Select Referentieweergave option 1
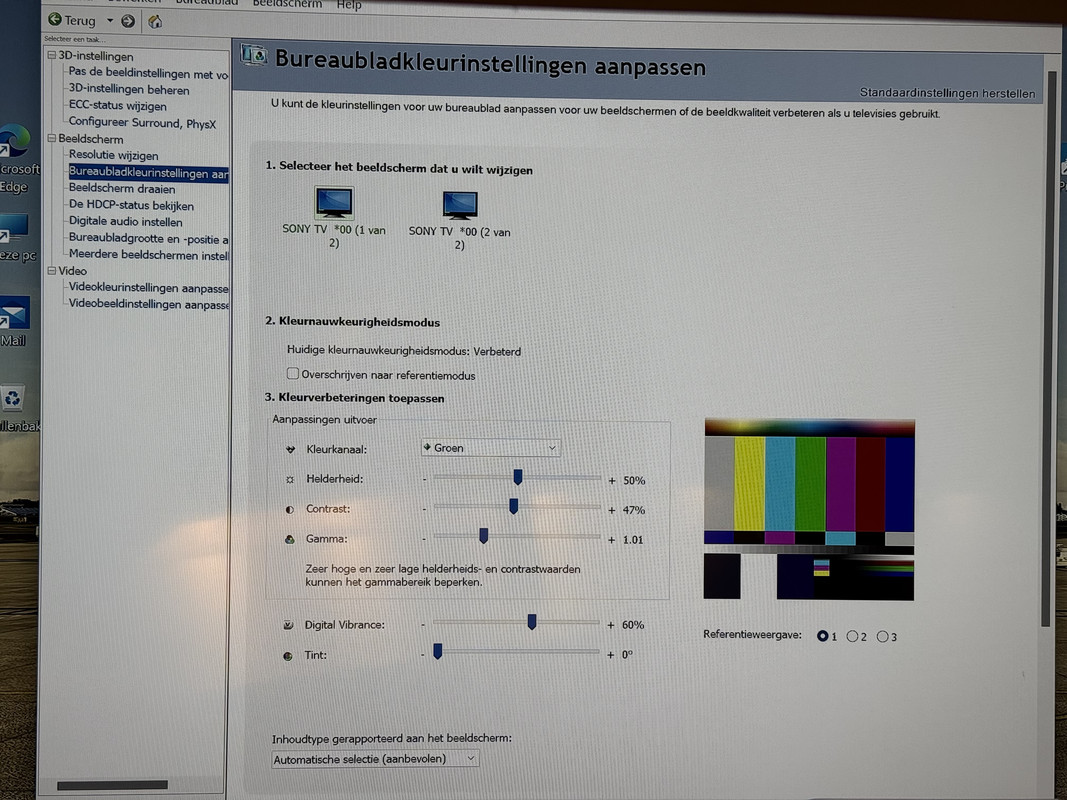Viewport: 1067px width, 800px height. [x=823, y=636]
